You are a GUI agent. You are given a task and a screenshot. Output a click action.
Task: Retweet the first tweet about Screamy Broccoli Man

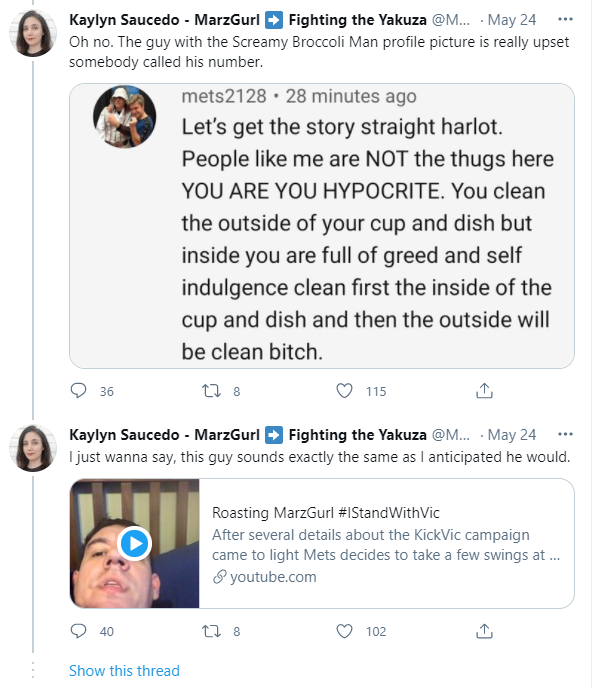[211, 391]
